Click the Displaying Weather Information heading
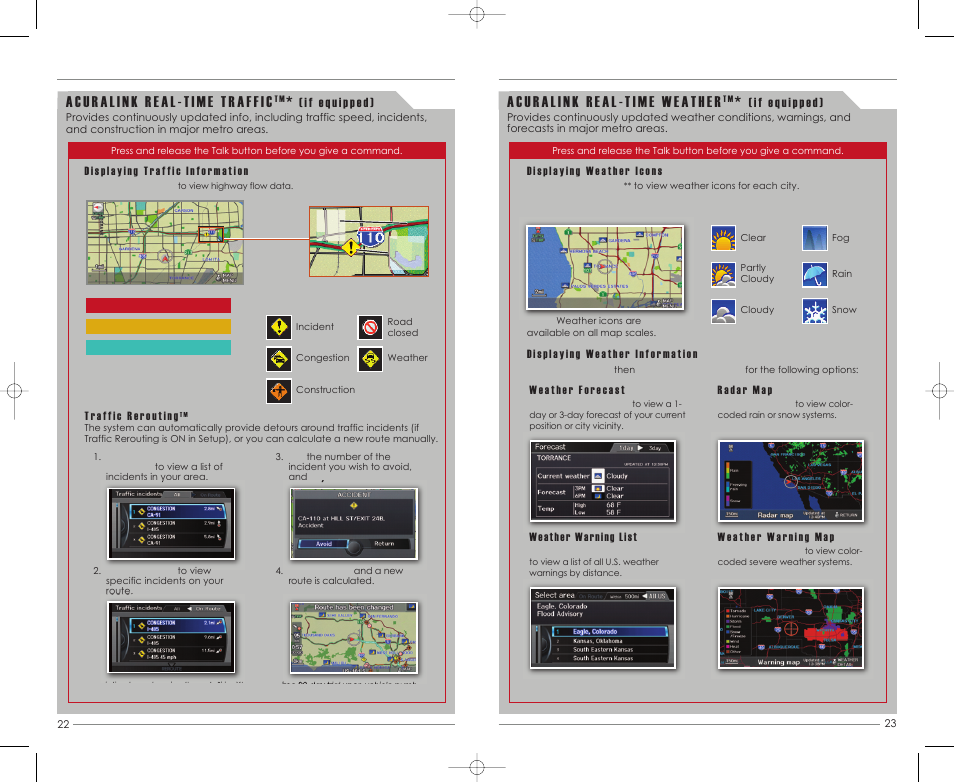954x782 pixels. [612, 354]
